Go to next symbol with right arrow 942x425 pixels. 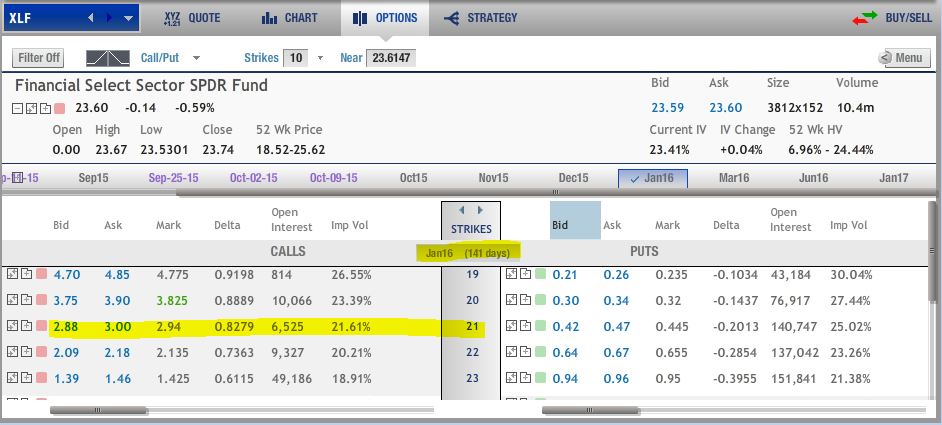click(109, 18)
